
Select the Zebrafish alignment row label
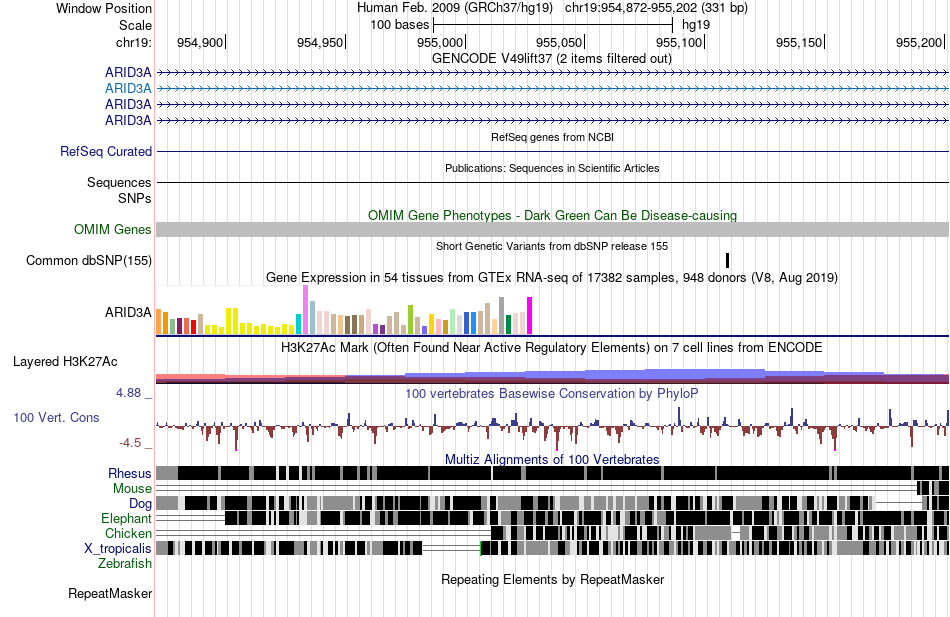pyautogui.click(x=125, y=564)
